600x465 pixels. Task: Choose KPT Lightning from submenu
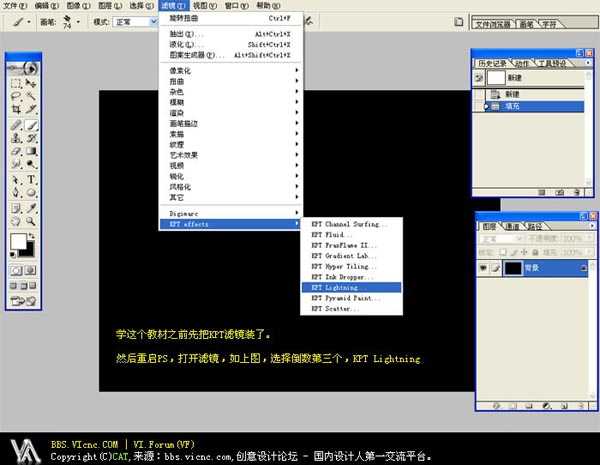pos(351,287)
